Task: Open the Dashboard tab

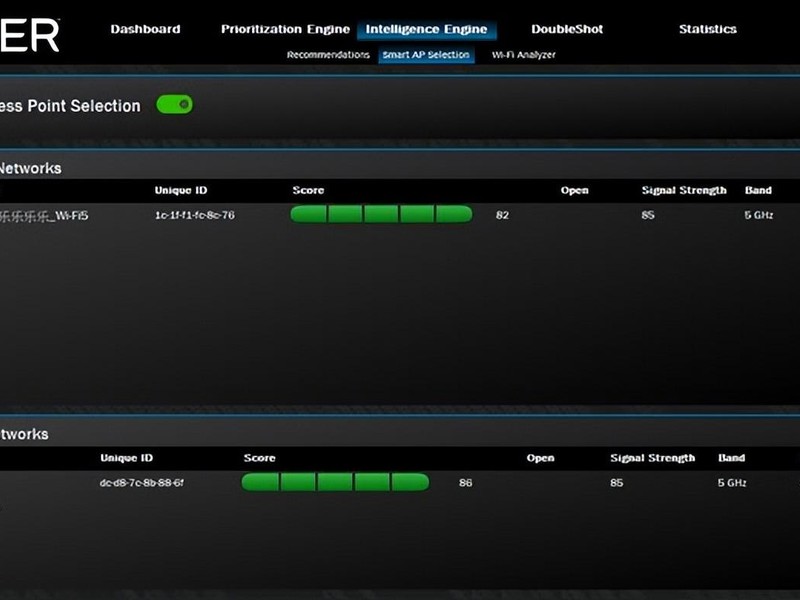Action: tap(145, 29)
